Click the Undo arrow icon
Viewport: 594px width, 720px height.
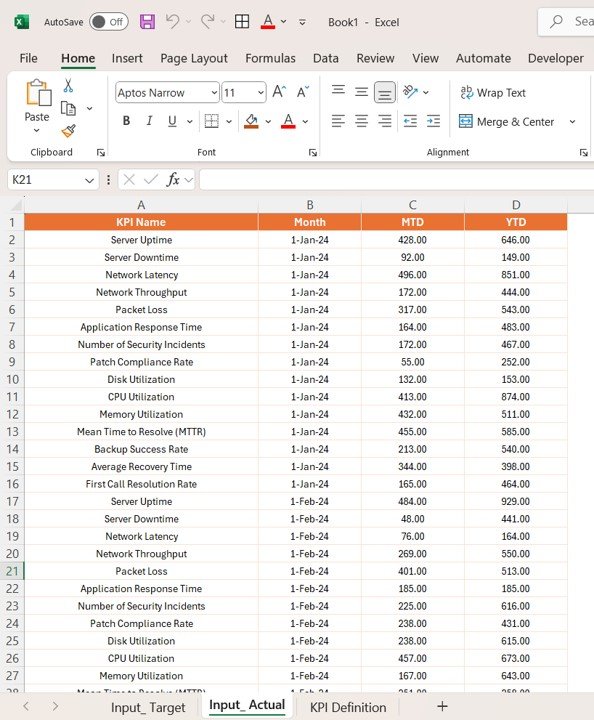coord(173,21)
